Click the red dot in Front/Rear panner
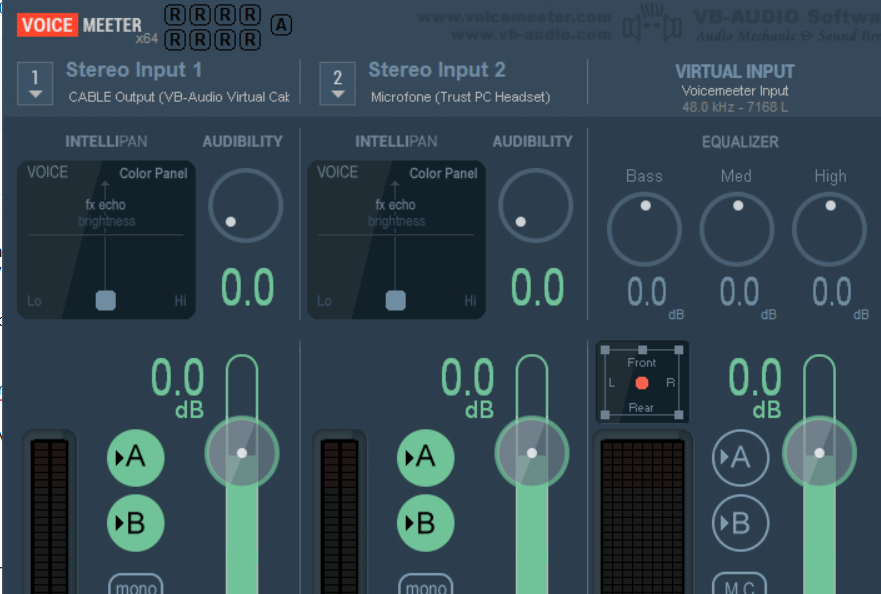The image size is (881, 594). 642,383
